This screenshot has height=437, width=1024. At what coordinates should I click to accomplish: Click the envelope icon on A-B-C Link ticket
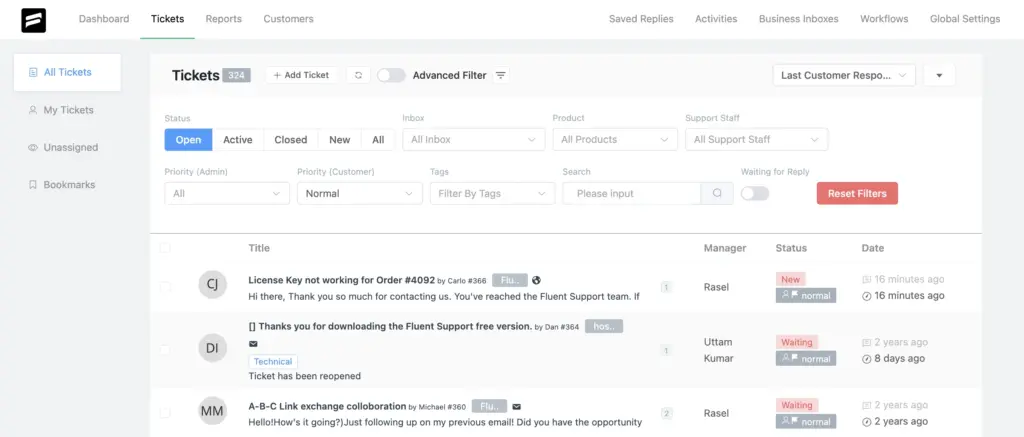pos(517,406)
